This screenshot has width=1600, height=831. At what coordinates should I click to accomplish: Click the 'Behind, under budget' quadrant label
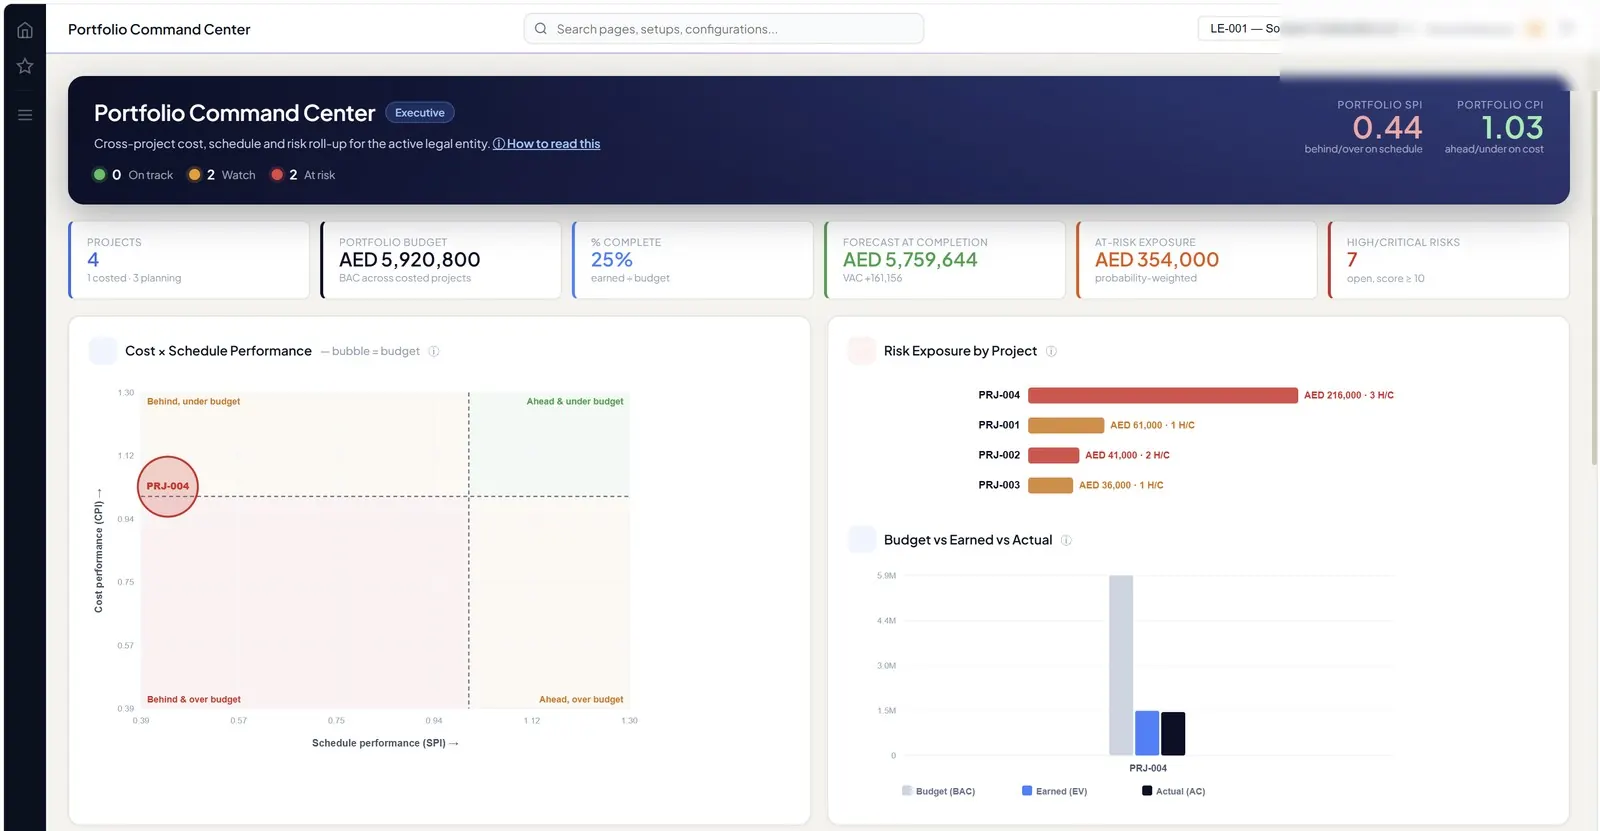point(194,402)
